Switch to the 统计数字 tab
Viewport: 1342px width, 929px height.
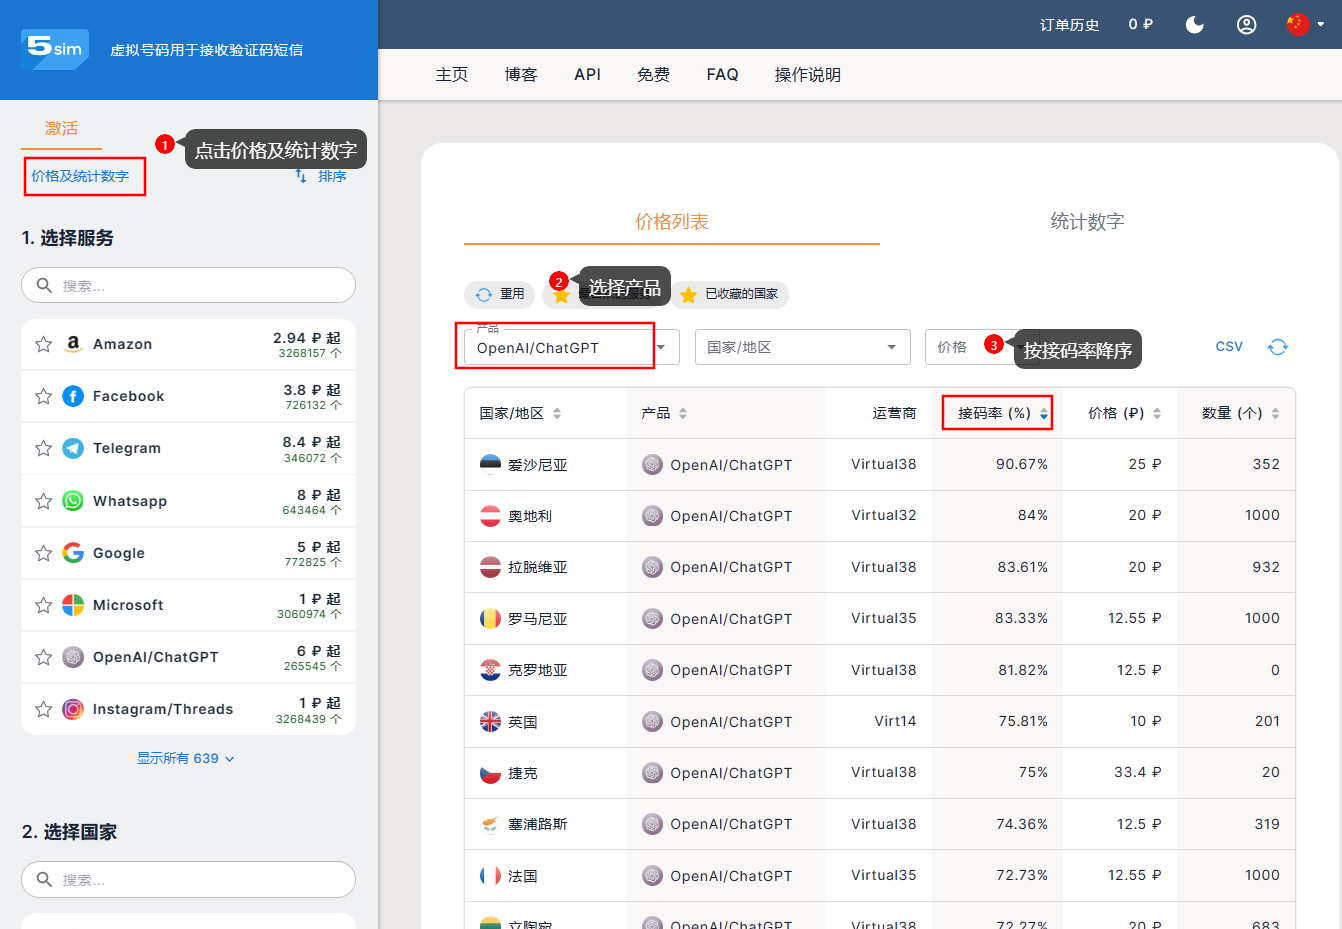point(1087,222)
